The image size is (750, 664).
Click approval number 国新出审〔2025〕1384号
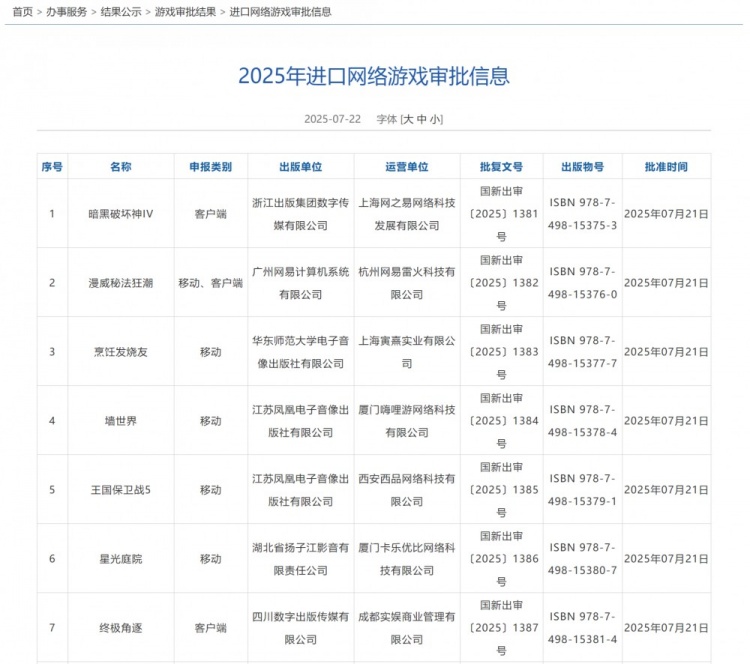click(502, 421)
